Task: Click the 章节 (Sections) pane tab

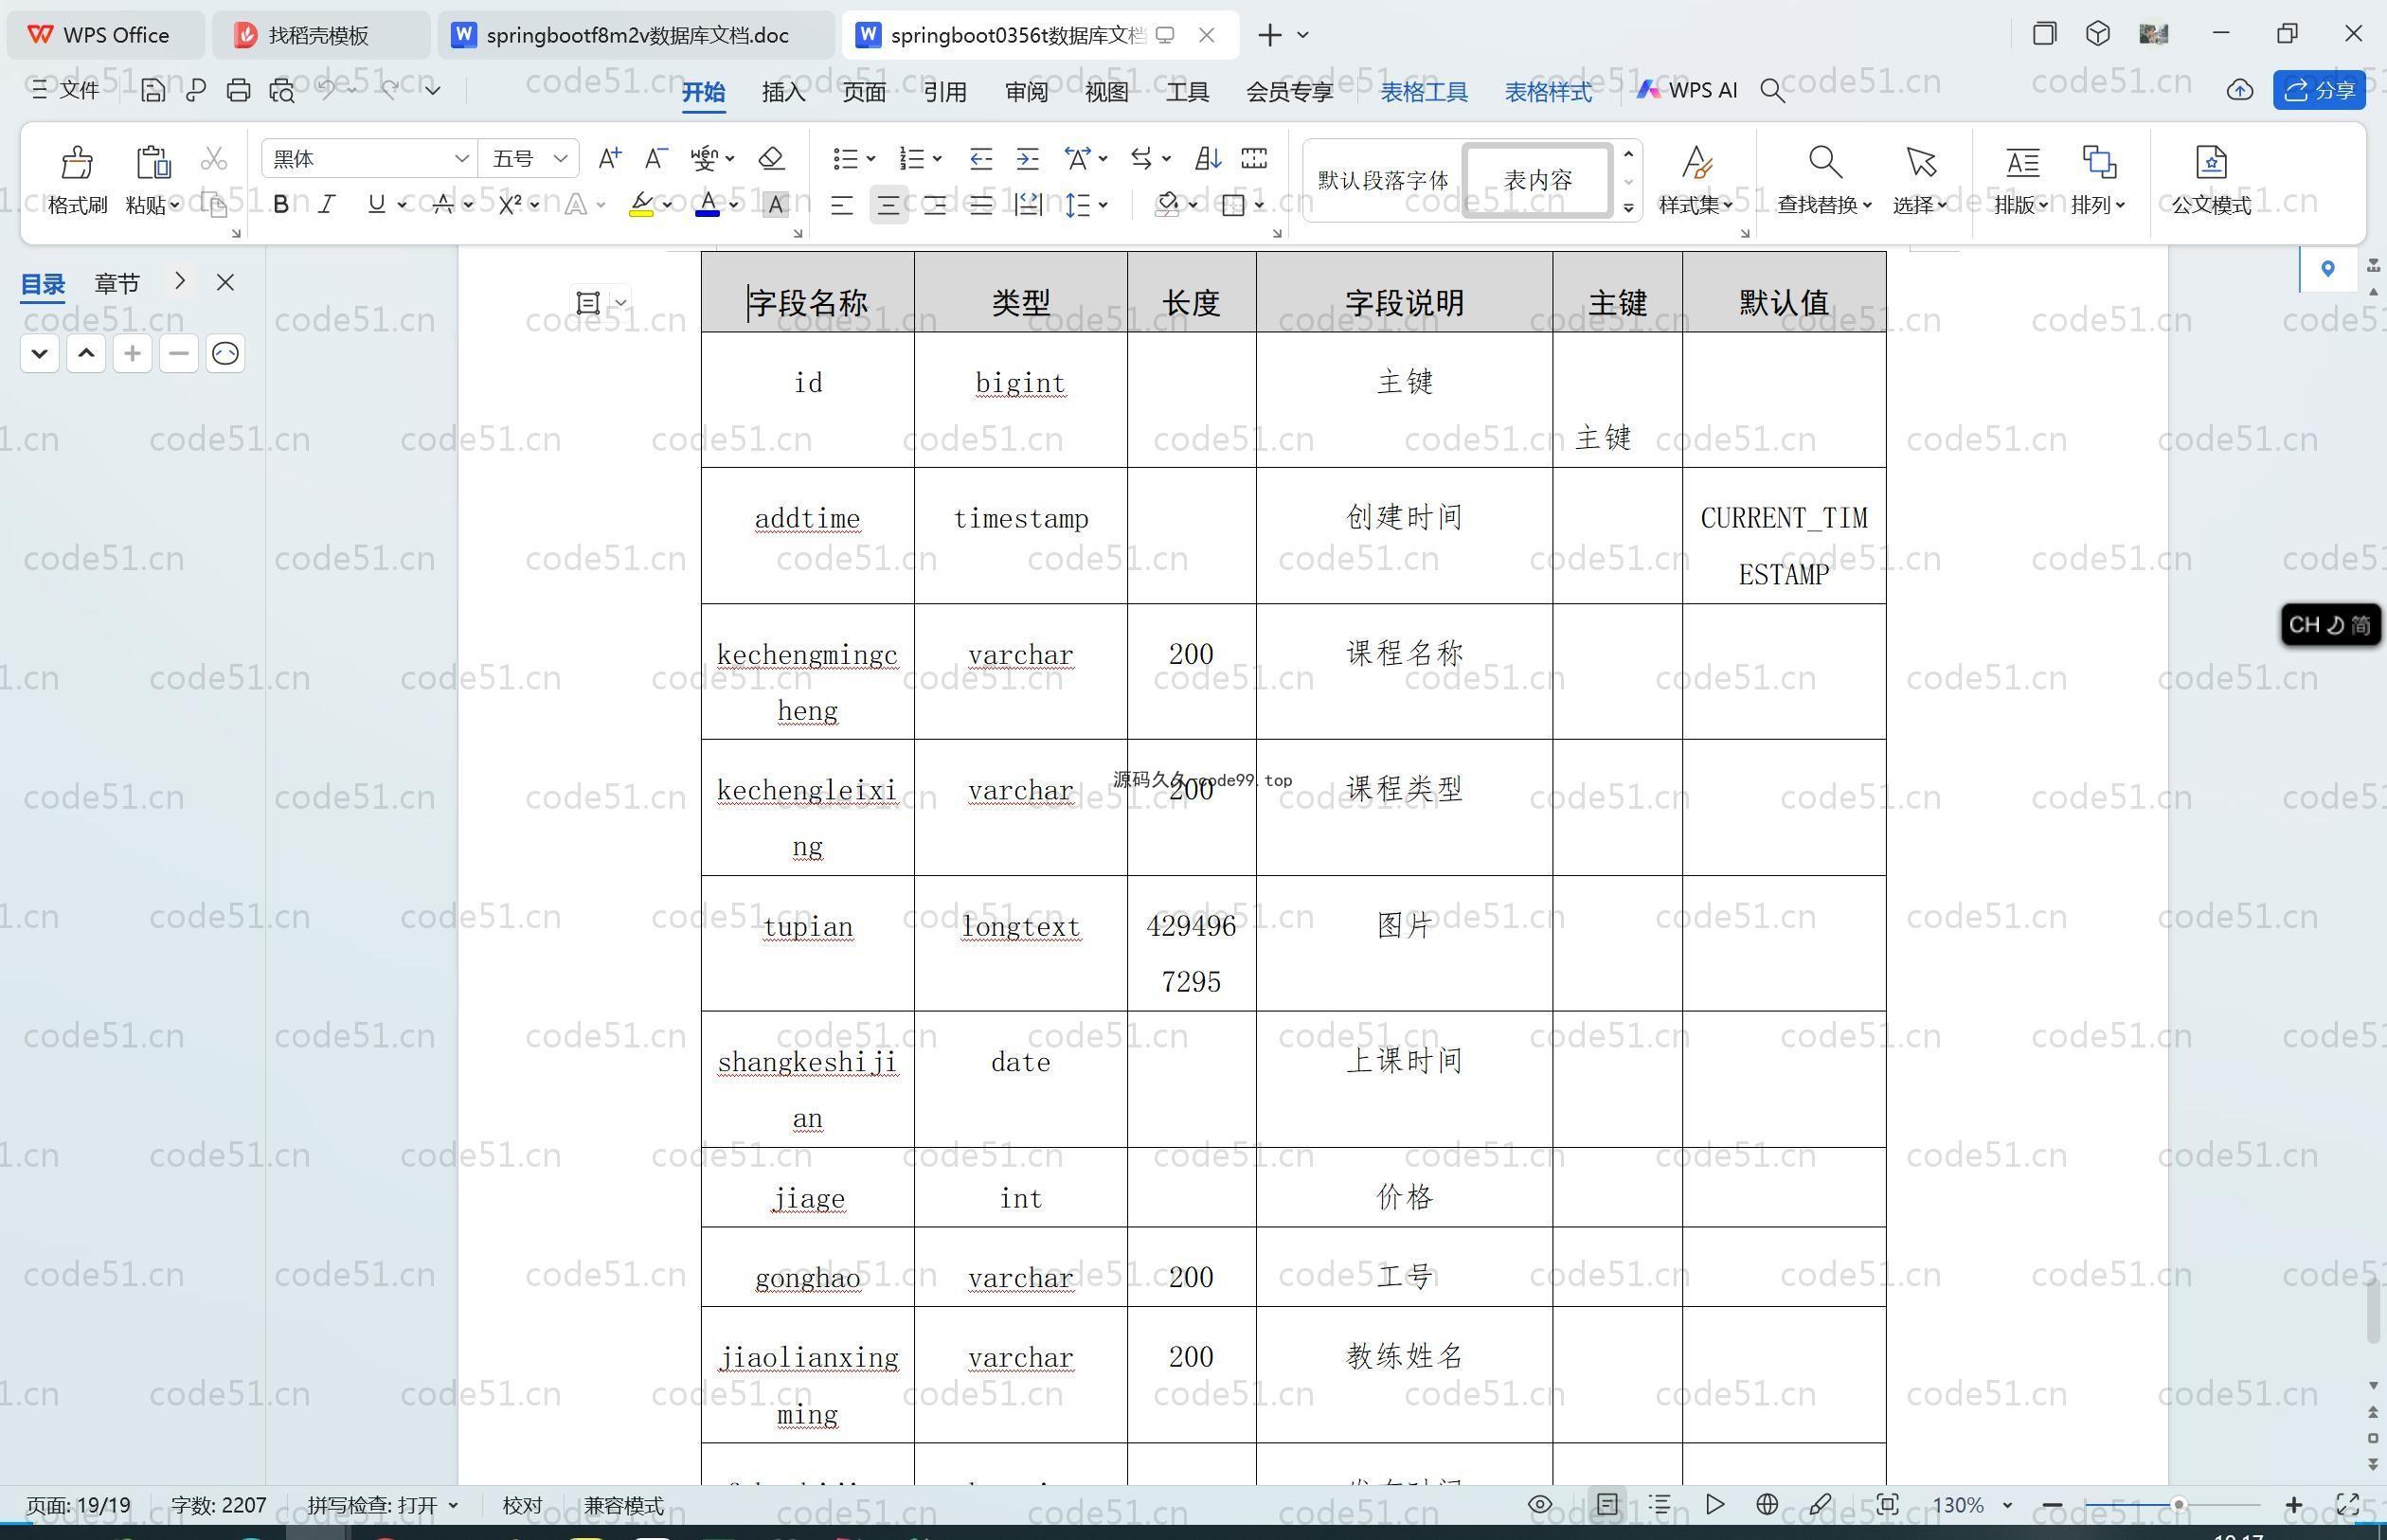Action: (x=117, y=284)
